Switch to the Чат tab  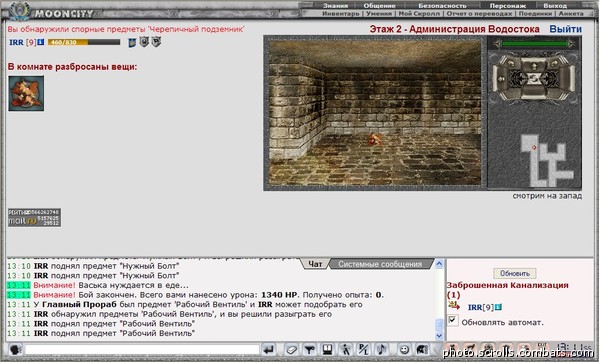[x=315, y=264]
